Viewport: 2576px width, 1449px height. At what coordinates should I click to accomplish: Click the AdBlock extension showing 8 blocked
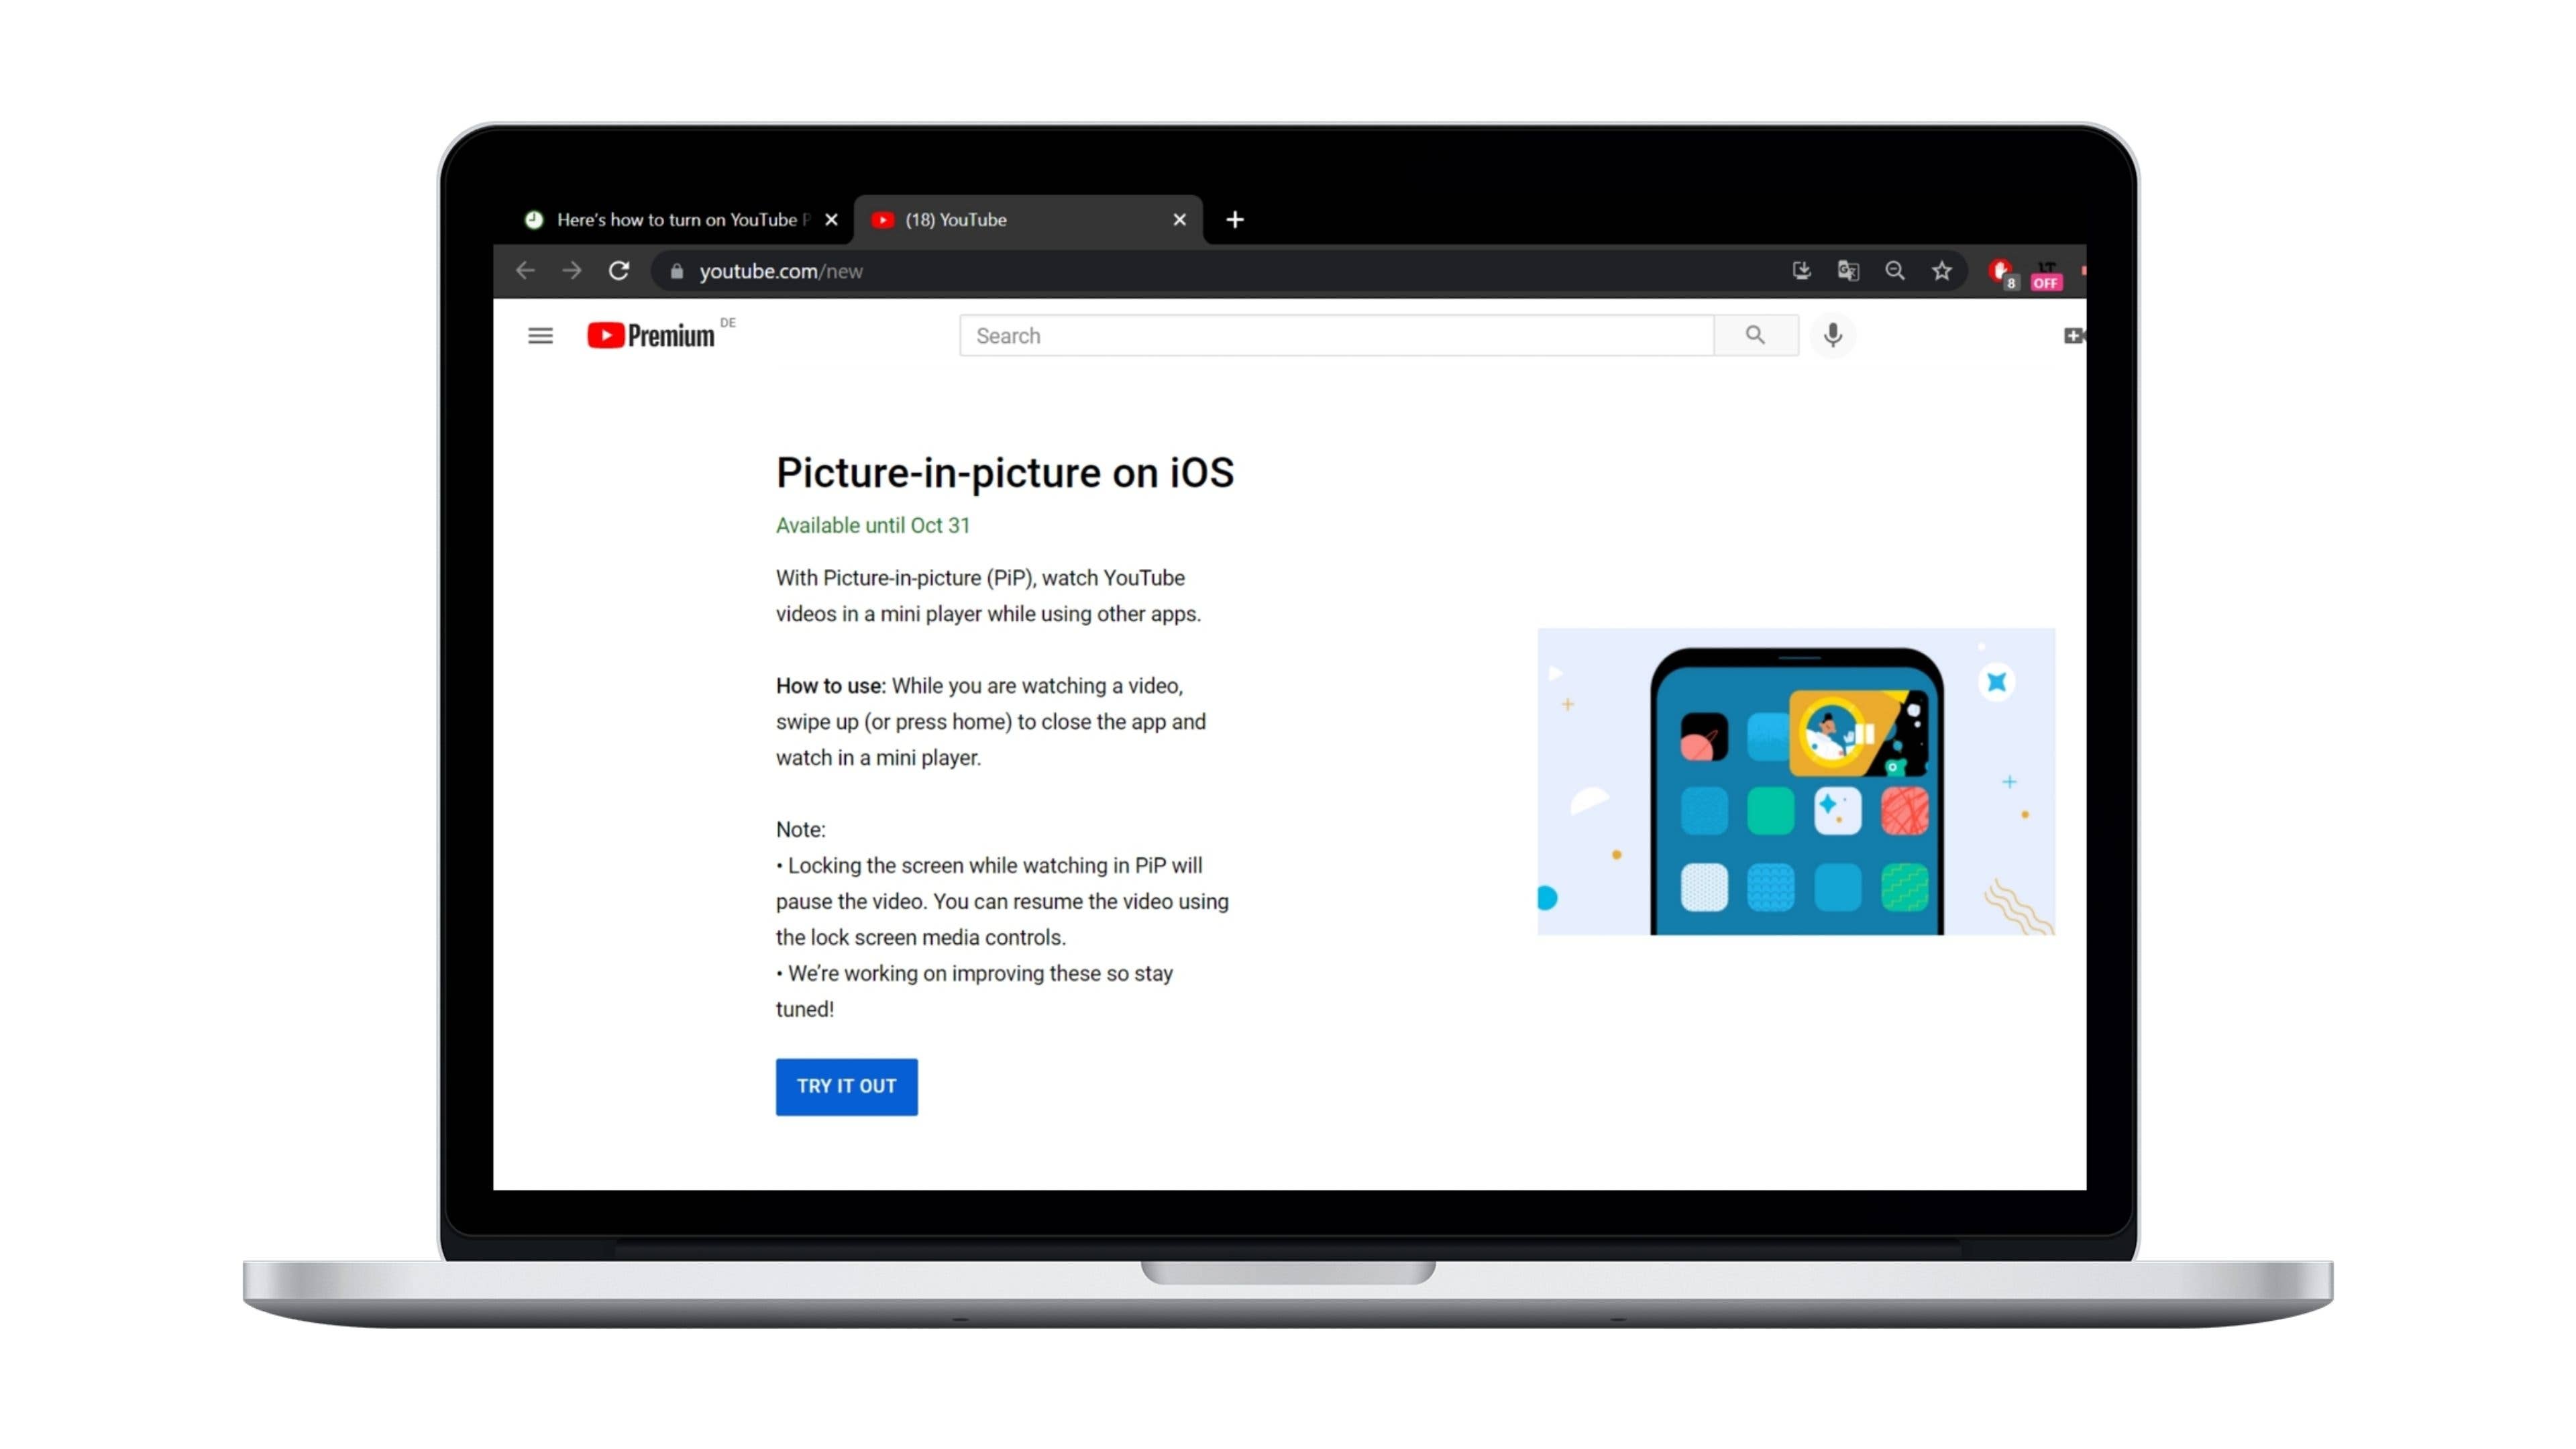pos(2000,270)
